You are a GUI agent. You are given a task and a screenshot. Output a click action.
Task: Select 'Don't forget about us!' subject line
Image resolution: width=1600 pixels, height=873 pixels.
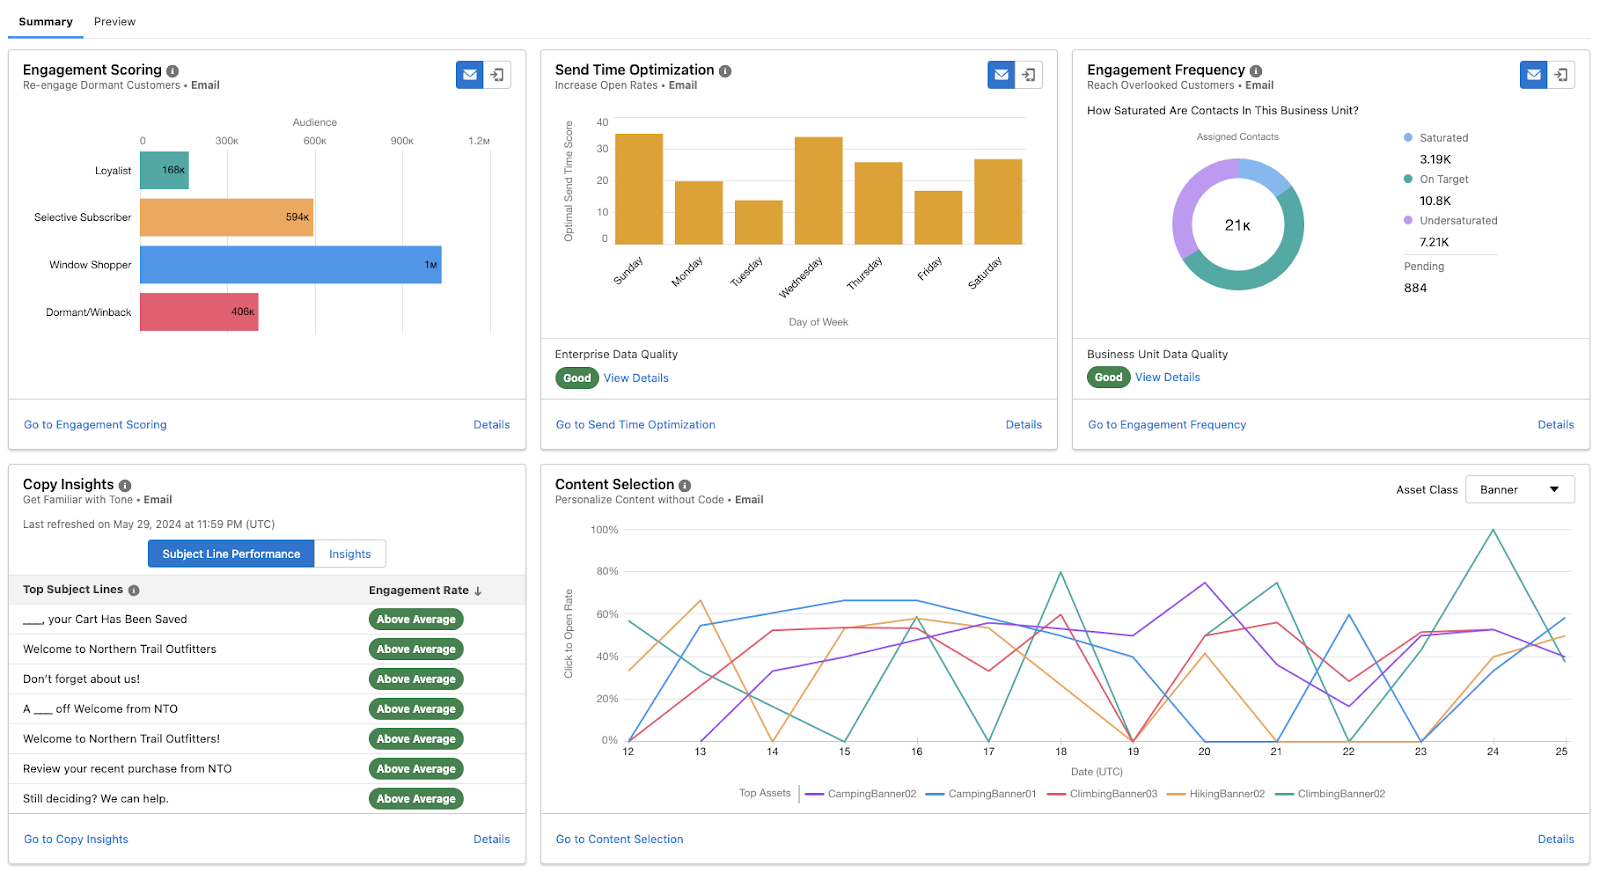click(x=81, y=679)
